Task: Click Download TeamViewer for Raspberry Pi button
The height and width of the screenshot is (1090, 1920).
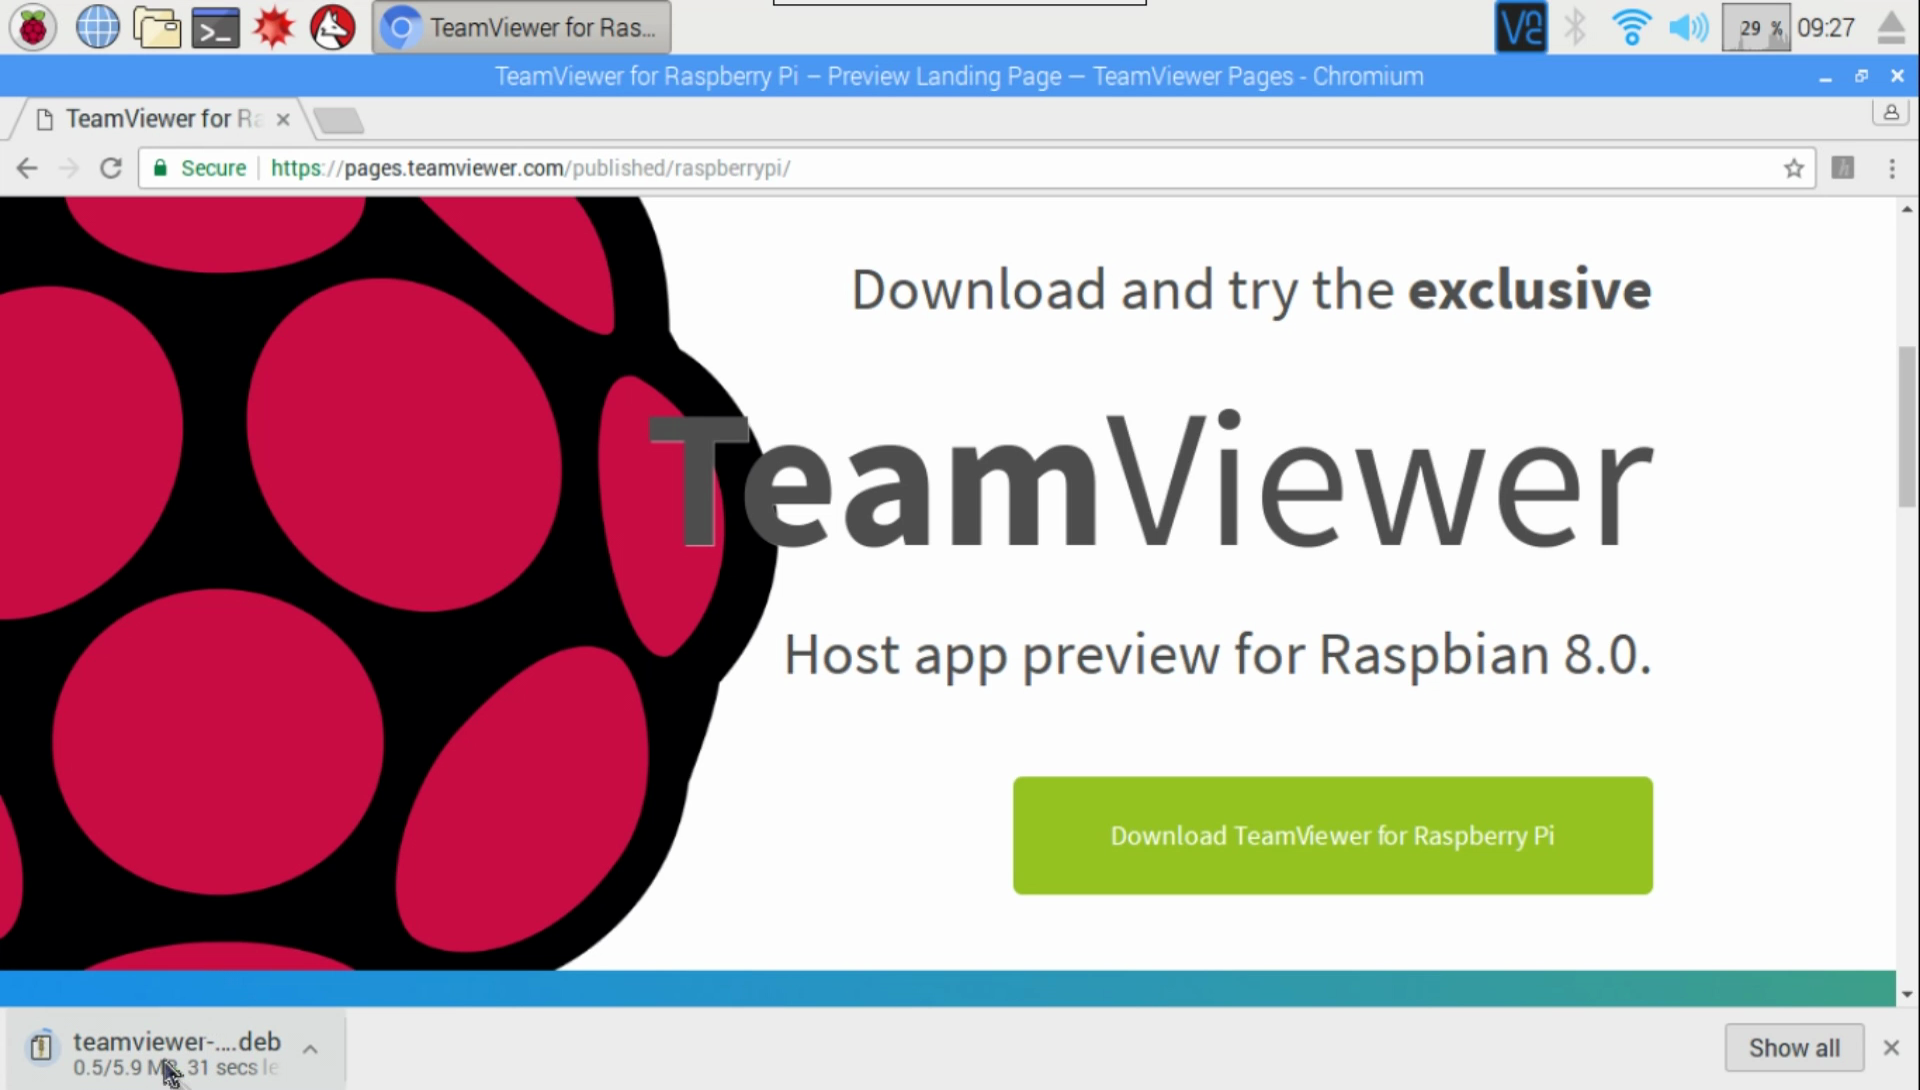Action: click(x=1332, y=835)
